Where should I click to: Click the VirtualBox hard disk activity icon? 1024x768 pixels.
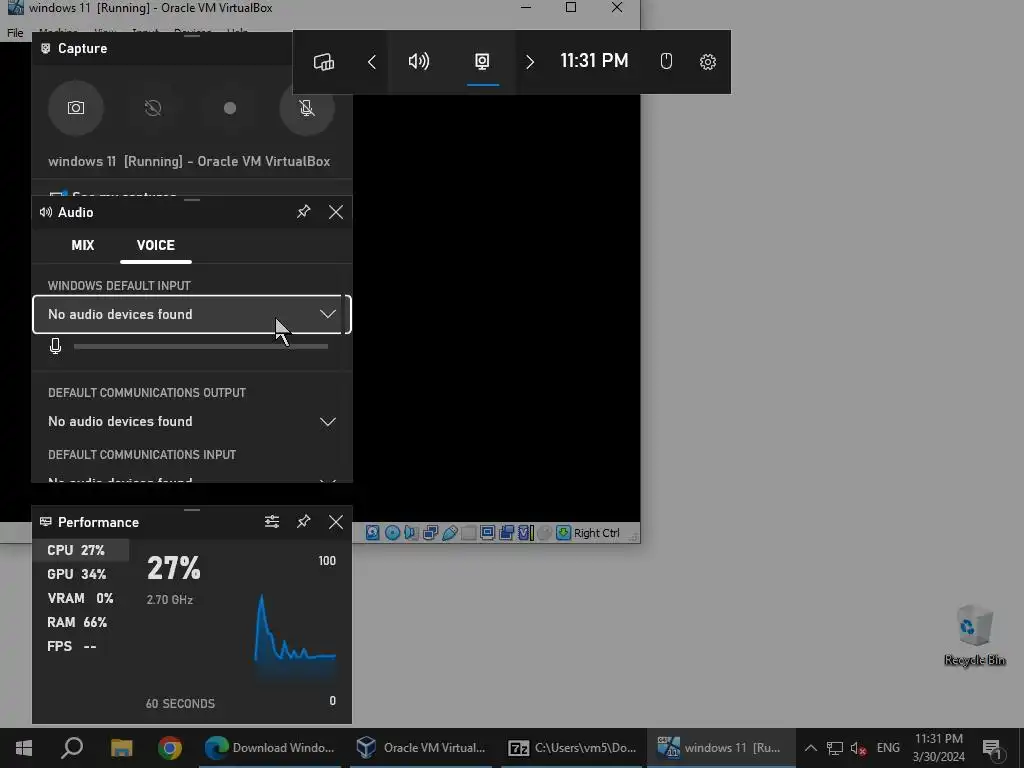click(x=372, y=533)
